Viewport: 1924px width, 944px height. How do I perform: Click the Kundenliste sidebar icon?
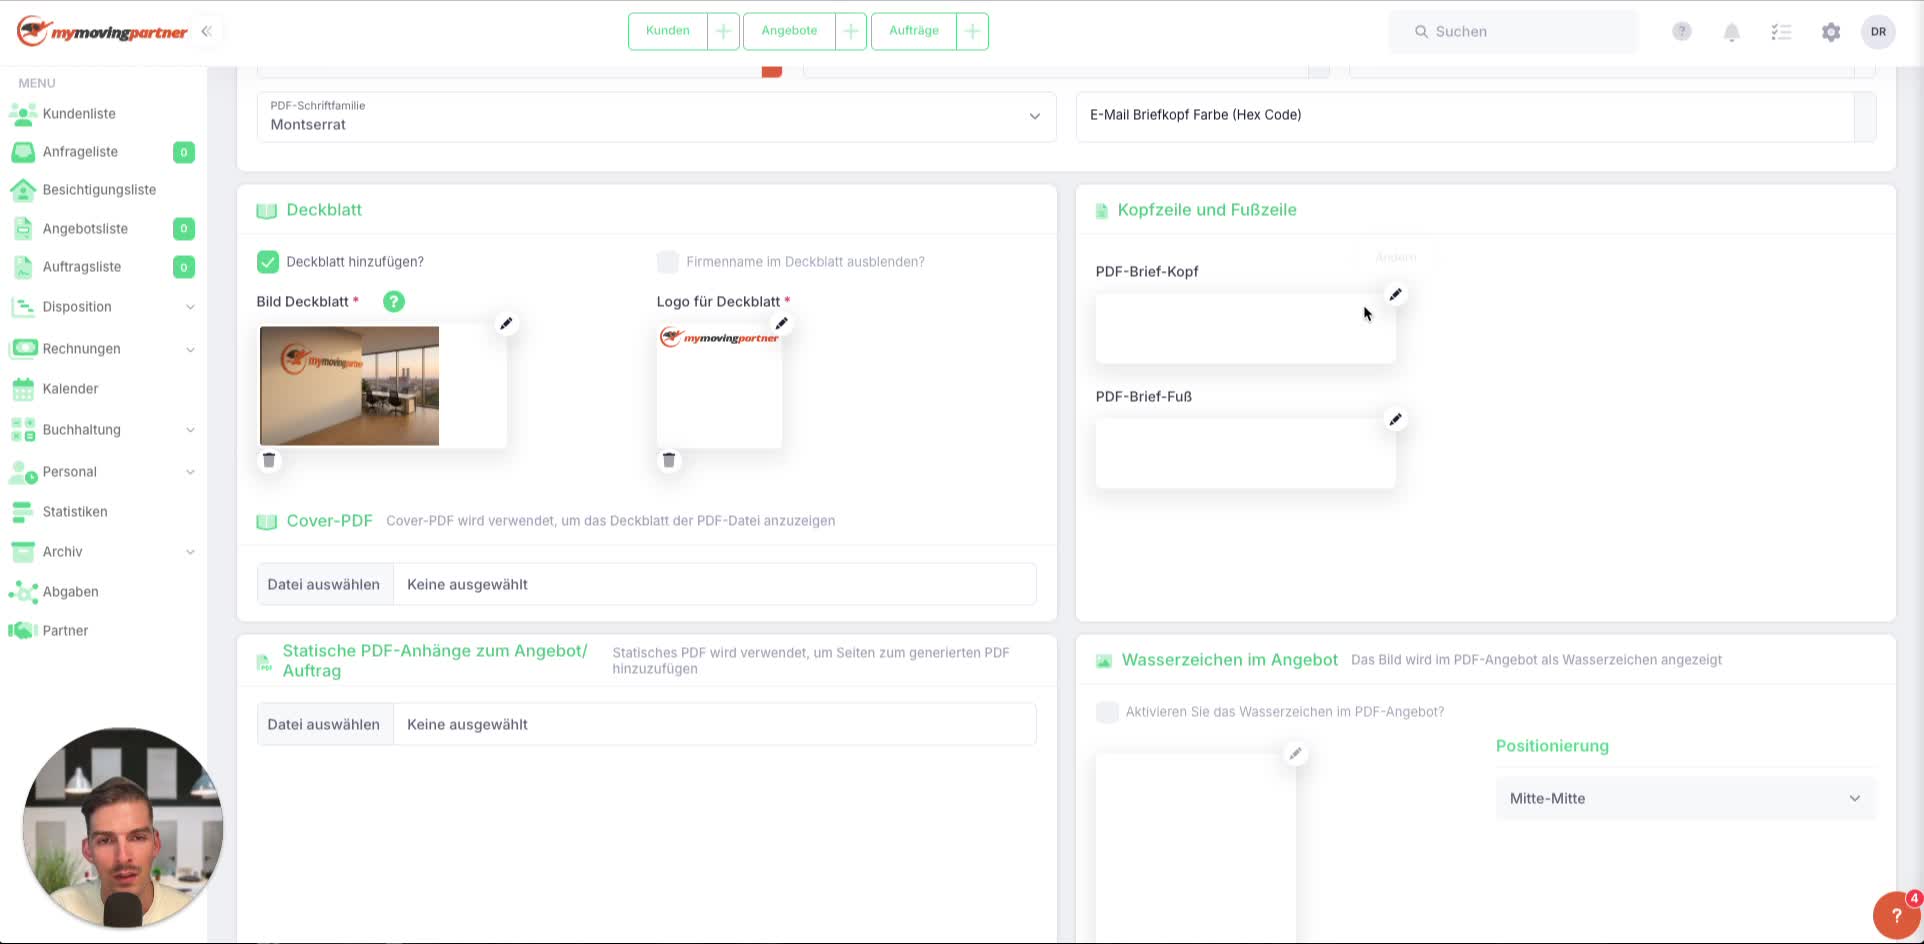[23, 114]
